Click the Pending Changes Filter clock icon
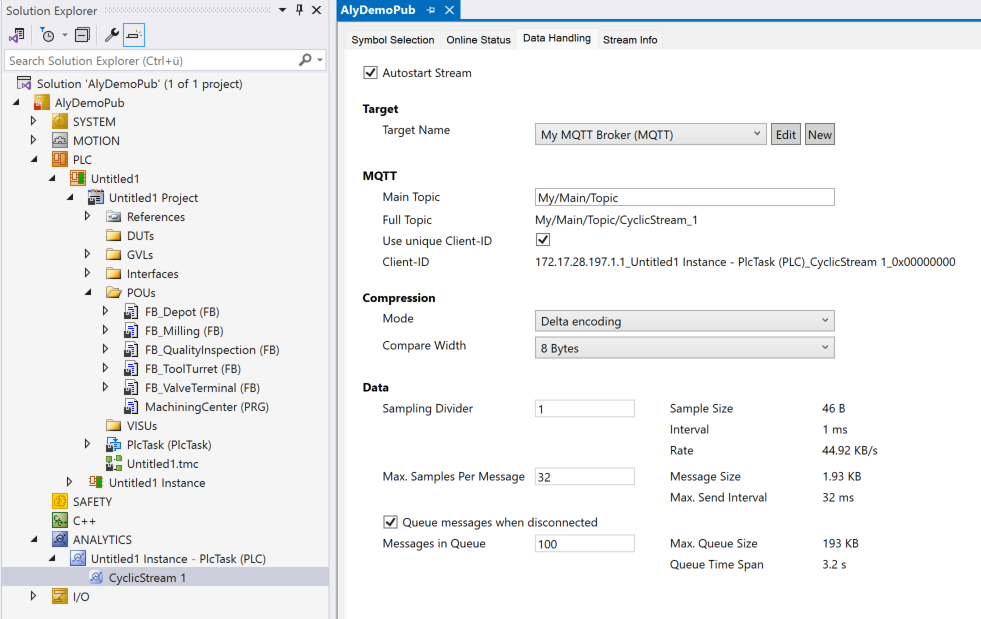Screen dimensions: 981x619 coord(47,35)
